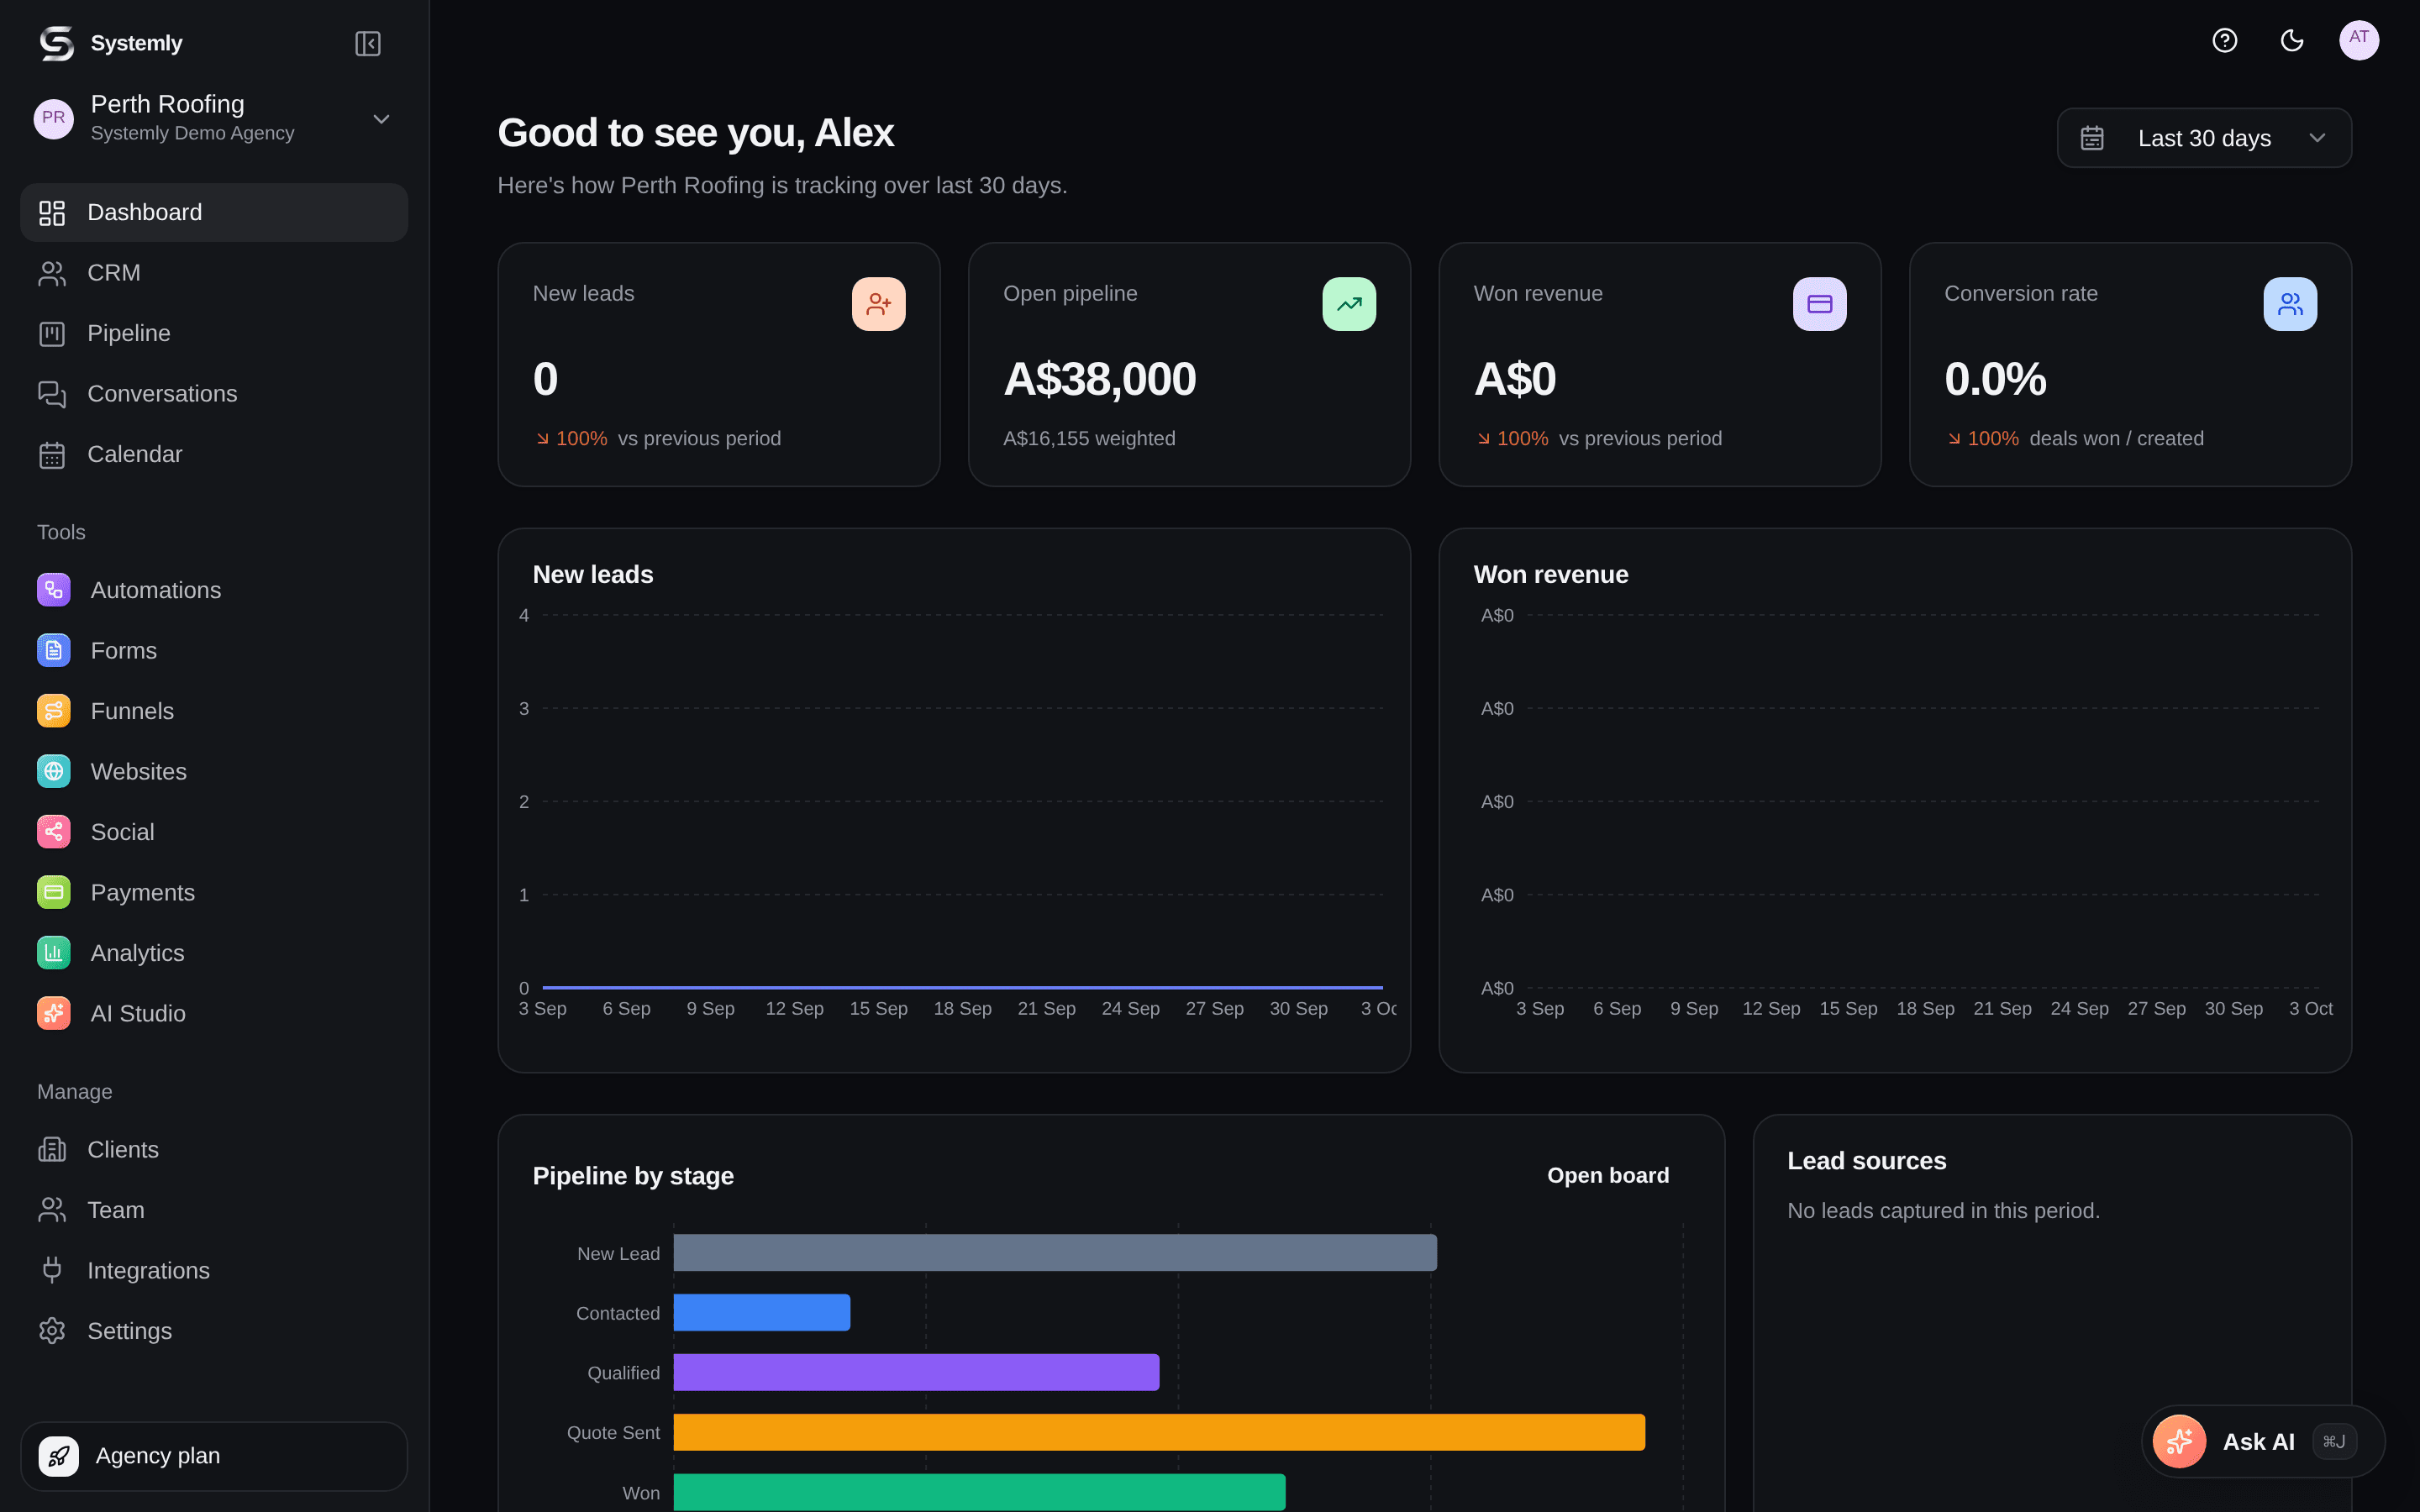The width and height of the screenshot is (2420, 1512).
Task: Click the Funnels tool icon
Action: [54, 711]
